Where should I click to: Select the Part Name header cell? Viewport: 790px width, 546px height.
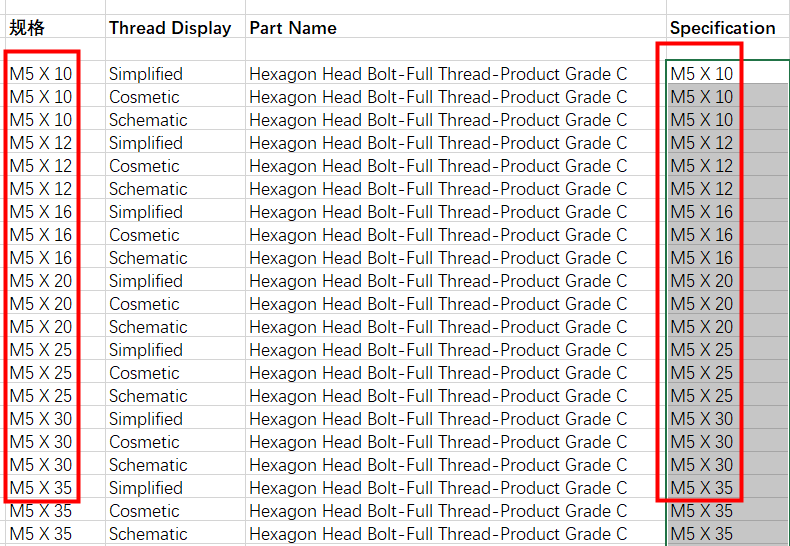(x=455, y=27)
